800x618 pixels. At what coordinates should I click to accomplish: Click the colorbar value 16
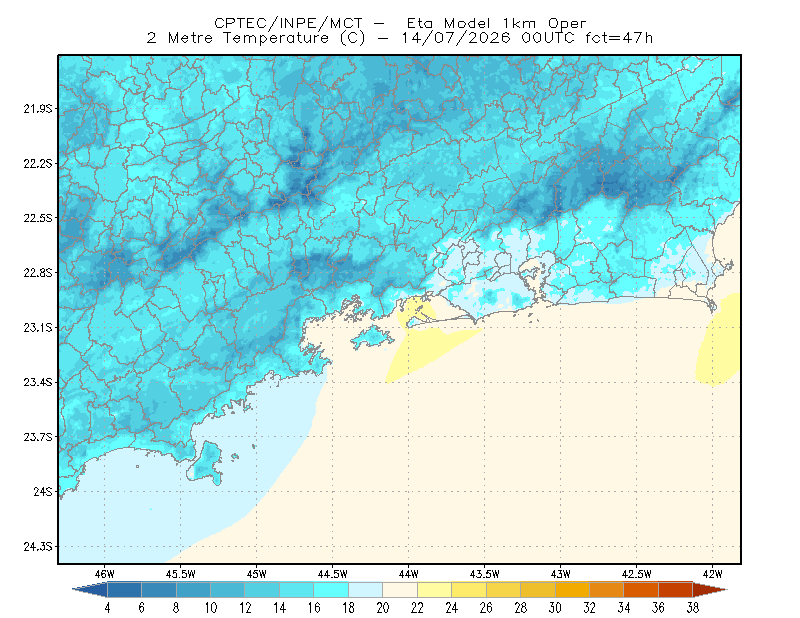(x=314, y=608)
